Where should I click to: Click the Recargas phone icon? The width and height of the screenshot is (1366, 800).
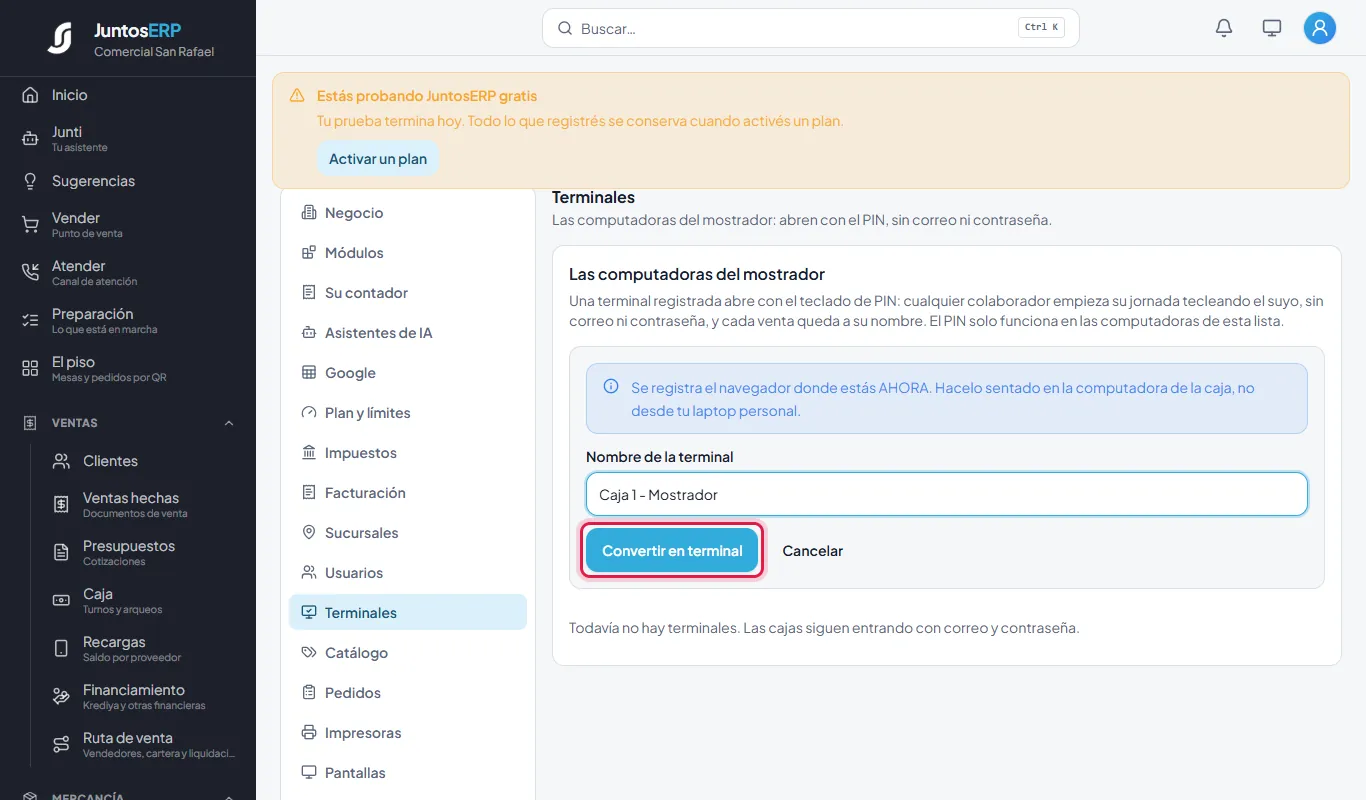click(61, 649)
